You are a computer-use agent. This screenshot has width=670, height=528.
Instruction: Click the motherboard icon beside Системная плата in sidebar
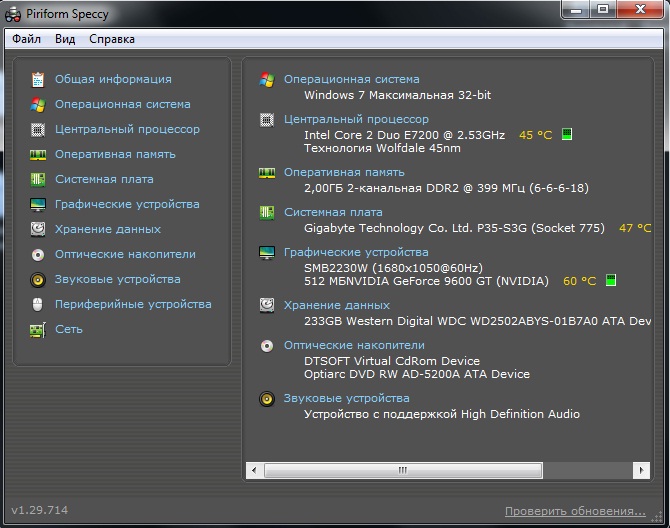(38, 179)
